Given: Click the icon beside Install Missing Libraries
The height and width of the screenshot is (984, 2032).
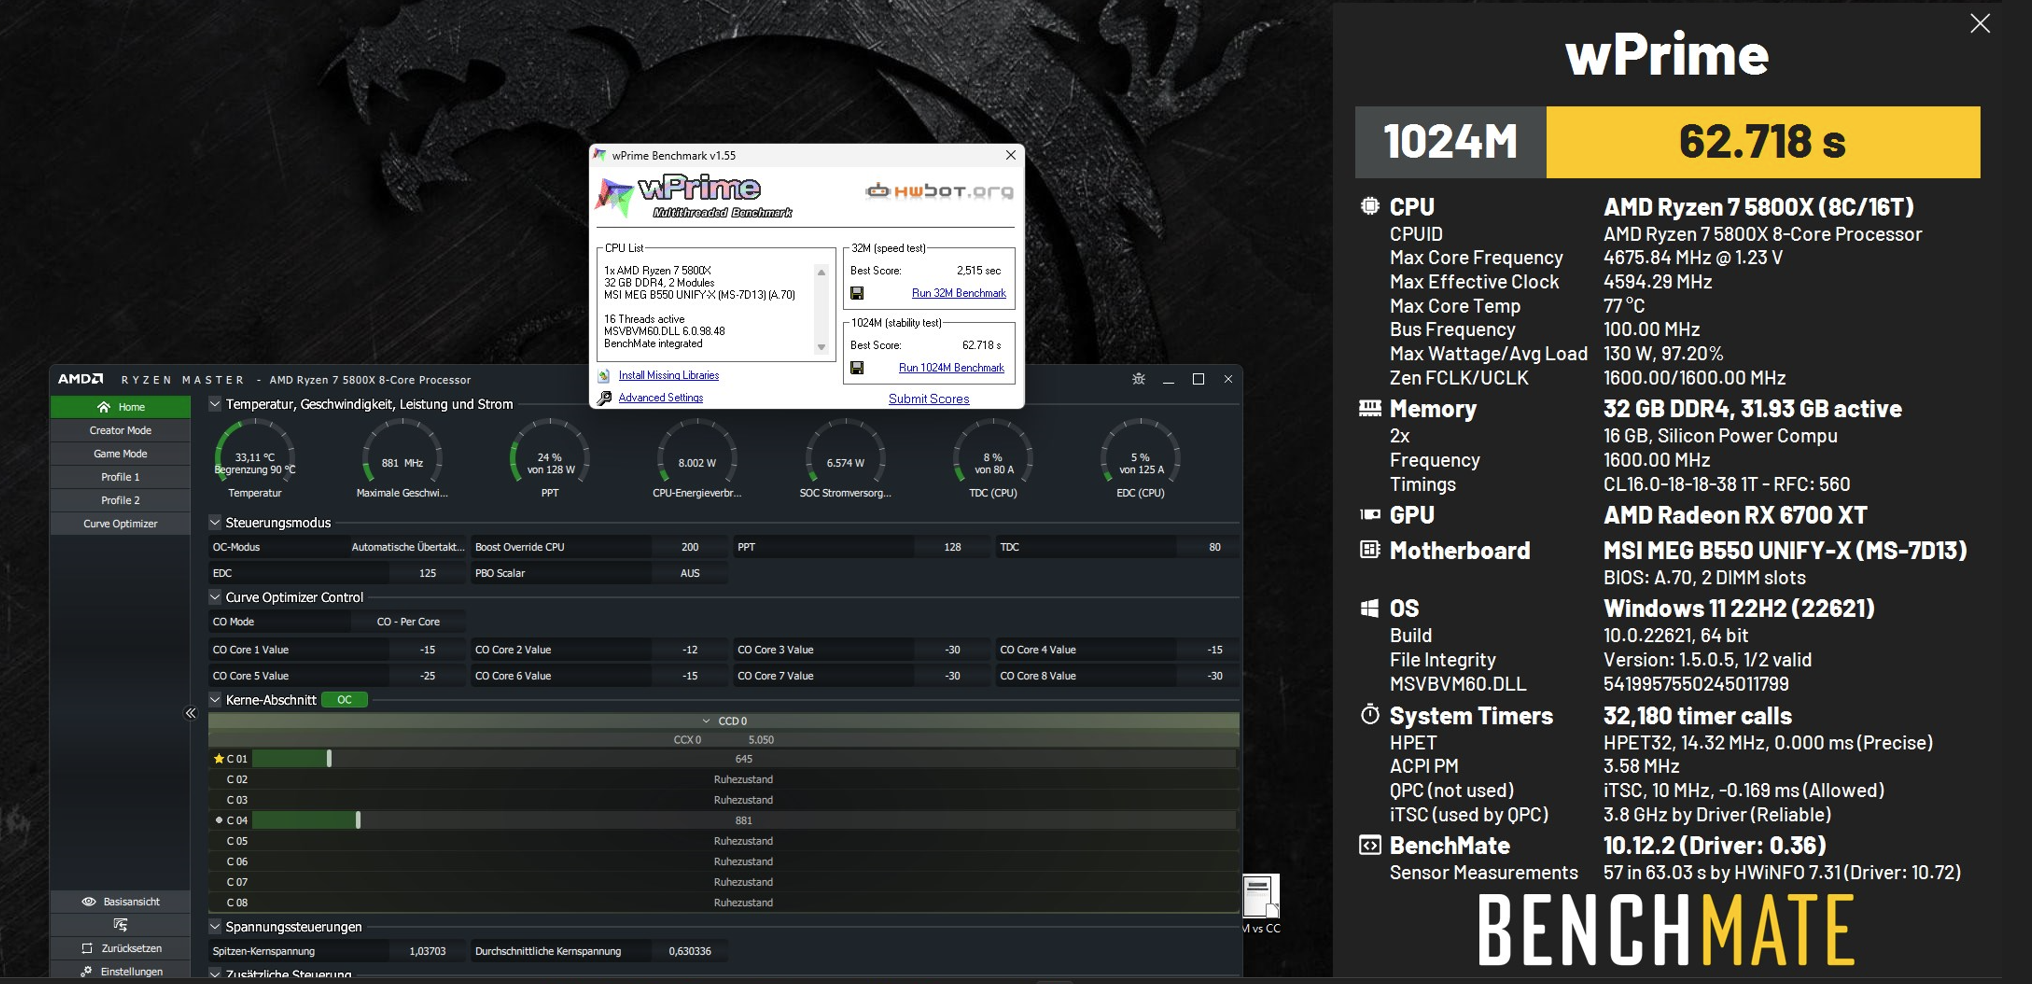Looking at the screenshot, I should click(x=604, y=376).
